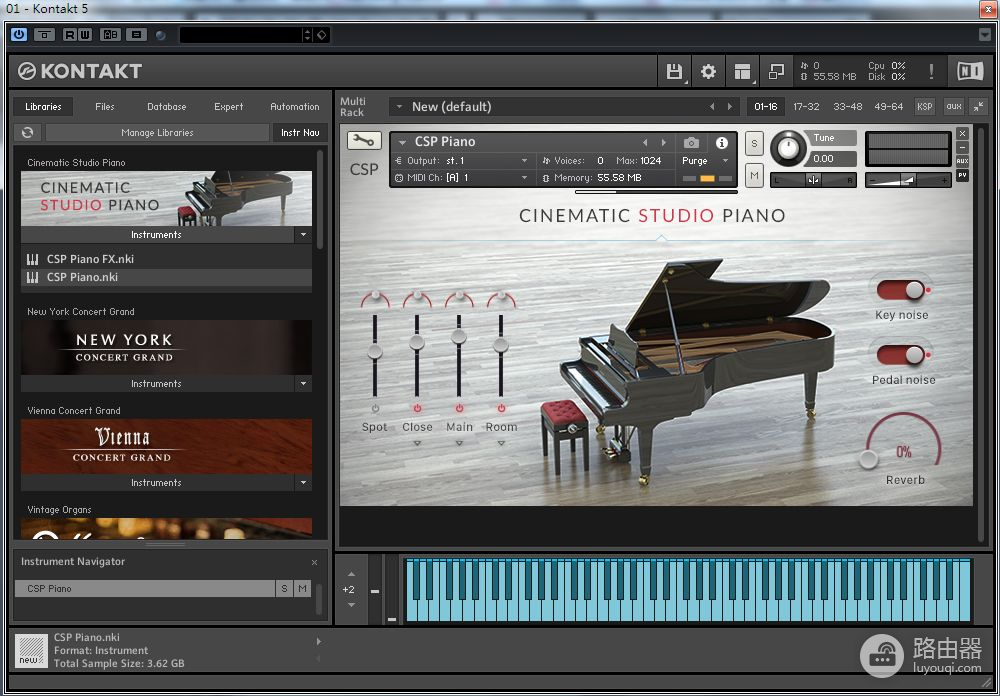
Task: Toggle the Pedal noise switch
Action: (x=901, y=355)
